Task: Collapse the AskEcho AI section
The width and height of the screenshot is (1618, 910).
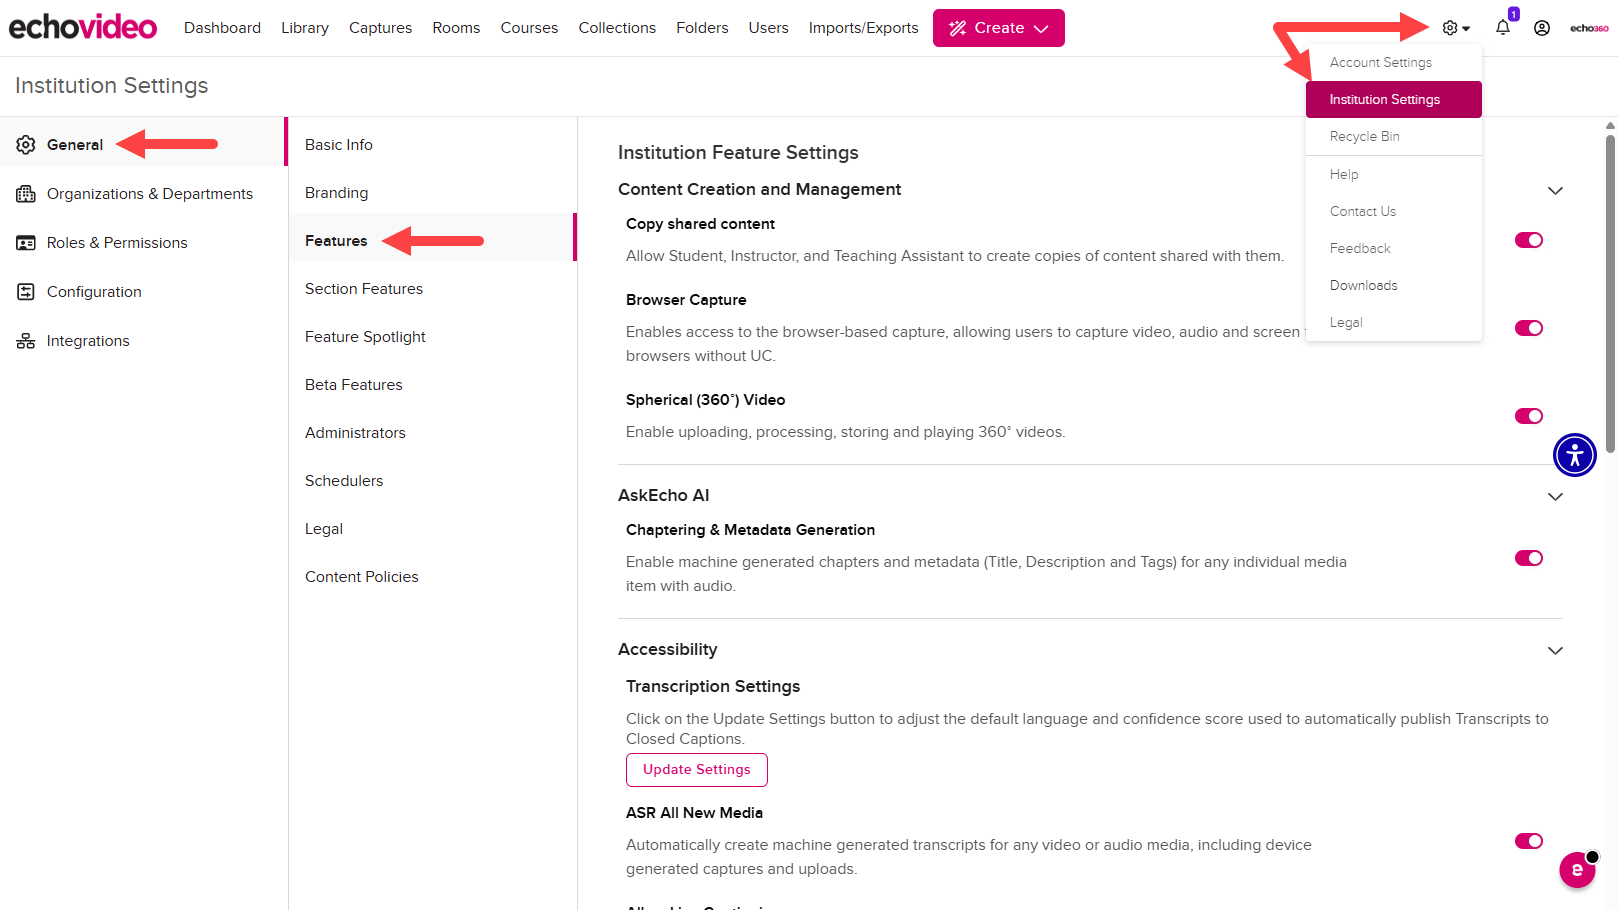Action: pos(1555,497)
